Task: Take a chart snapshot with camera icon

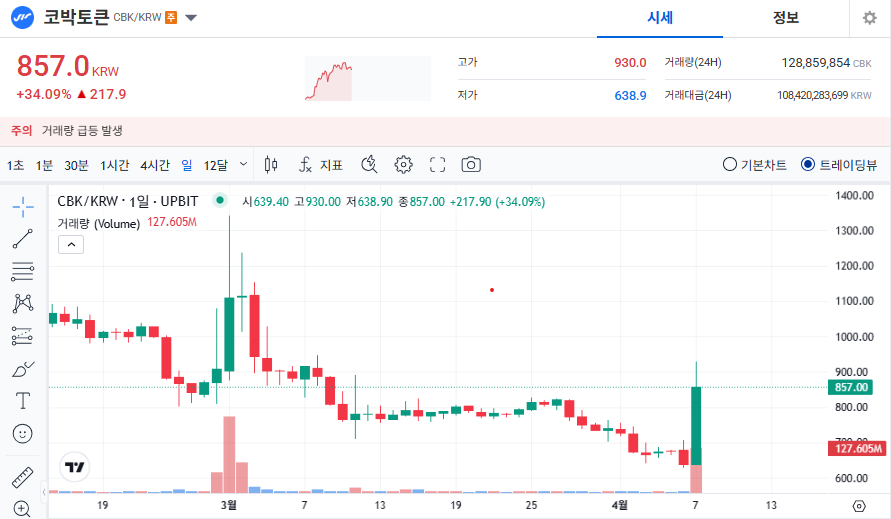Action: (471, 165)
